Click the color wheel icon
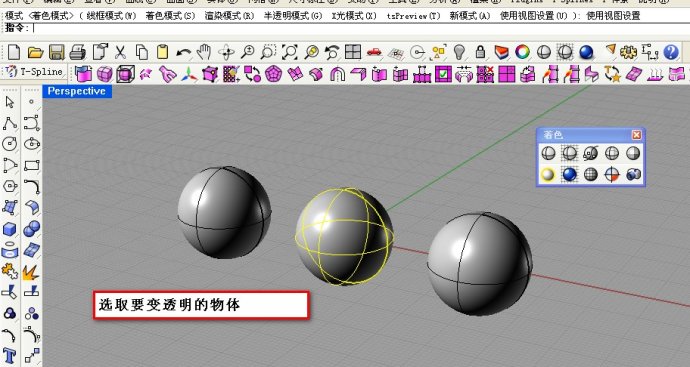The width and height of the screenshot is (690, 367). coord(522,52)
